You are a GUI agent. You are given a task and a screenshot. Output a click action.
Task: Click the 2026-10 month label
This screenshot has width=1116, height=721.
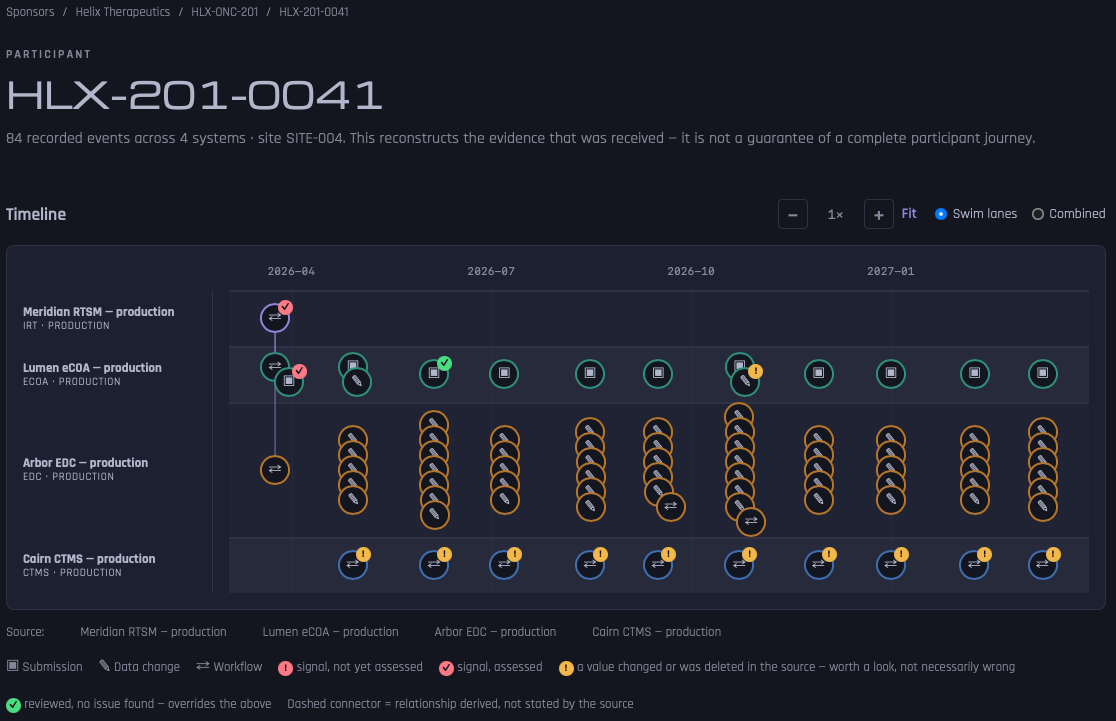(x=691, y=271)
